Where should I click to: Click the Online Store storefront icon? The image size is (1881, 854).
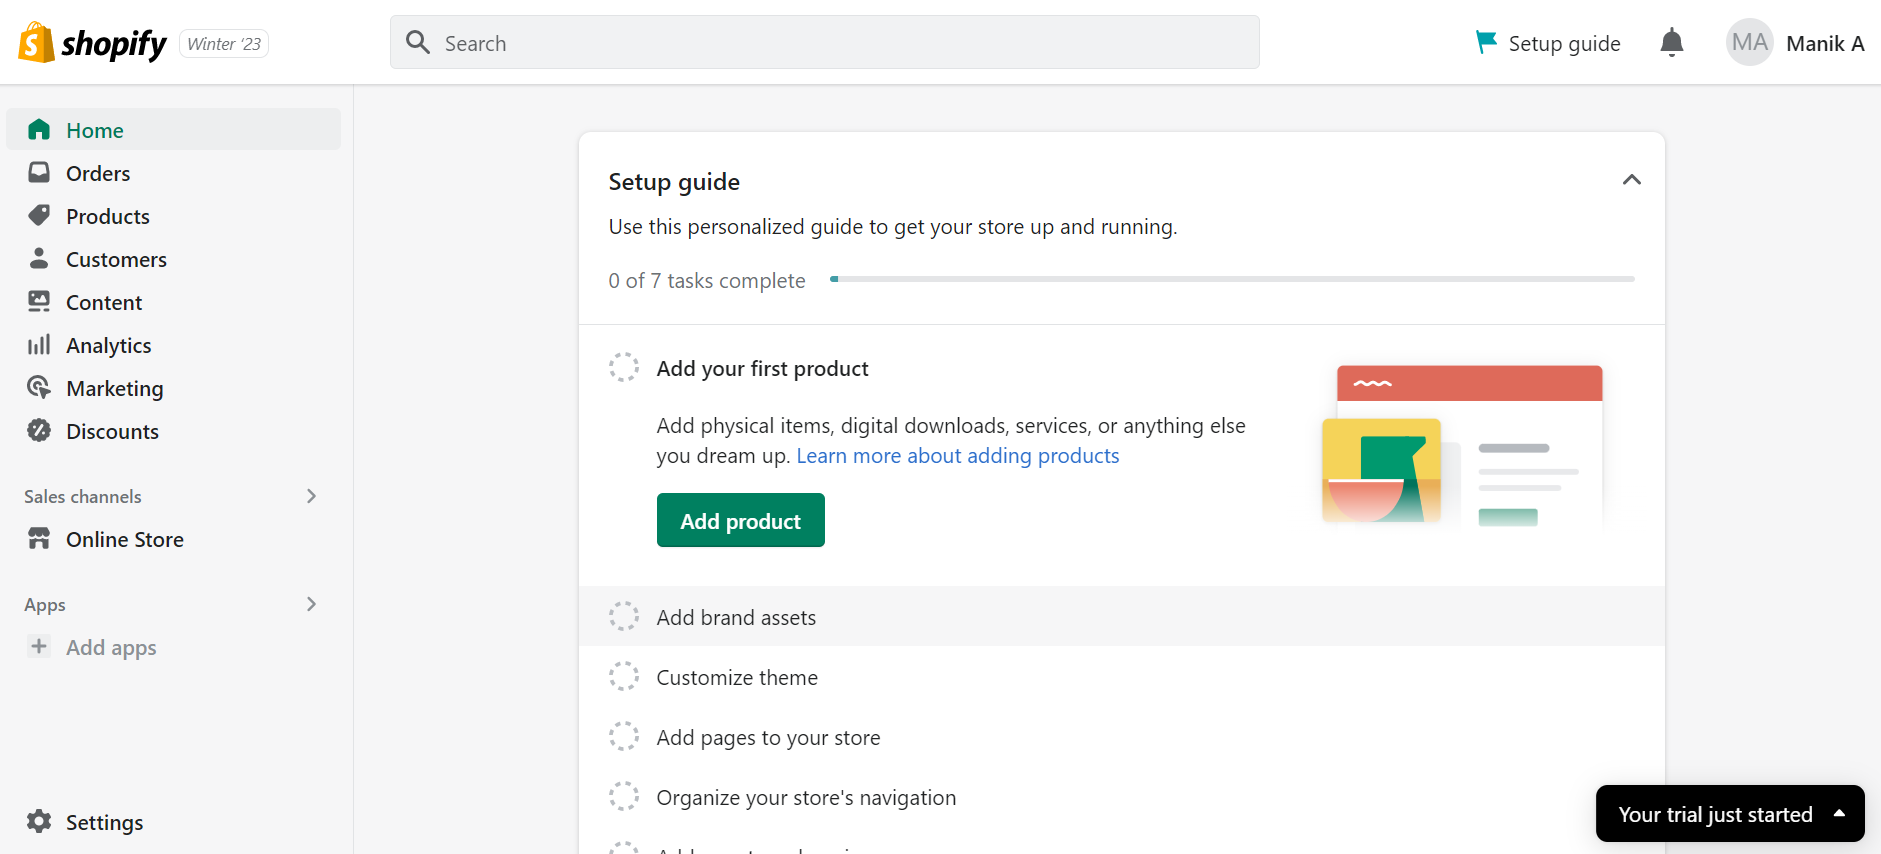[x=39, y=539]
